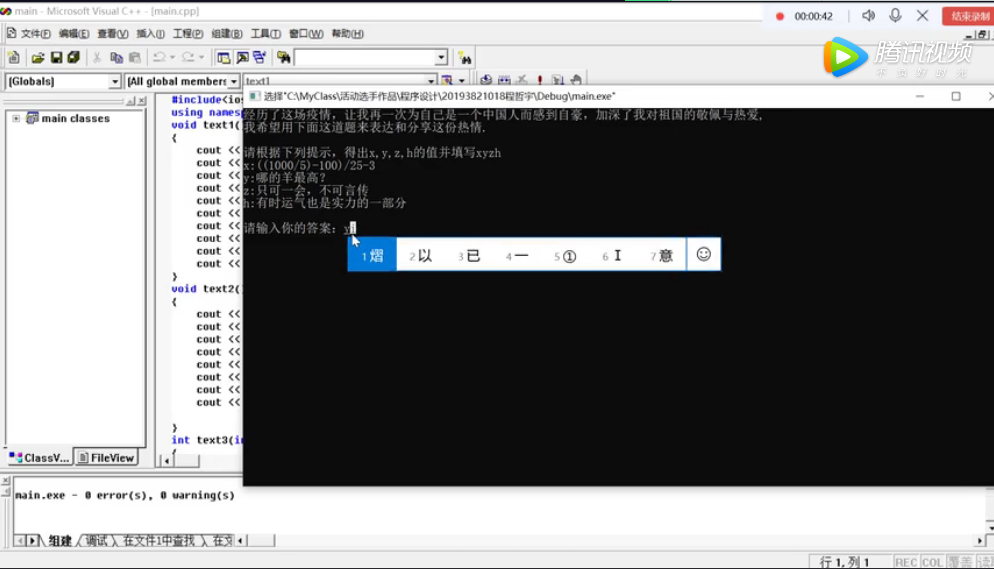Viewport: 994px width, 569px height.
Task: Open the Globals class dropdown
Action: tap(114, 81)
